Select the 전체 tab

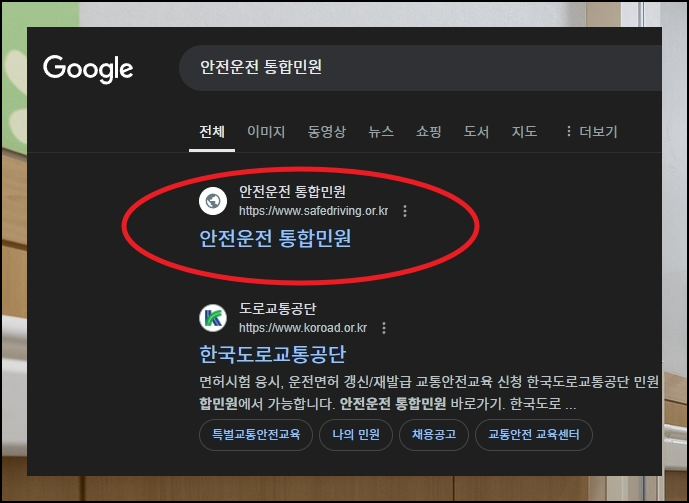coord(212,131)
